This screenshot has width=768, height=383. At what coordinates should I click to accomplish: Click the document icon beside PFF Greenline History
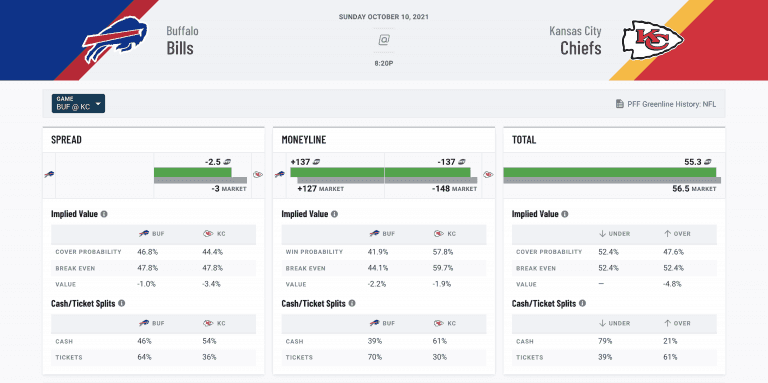tap(620, 104)
